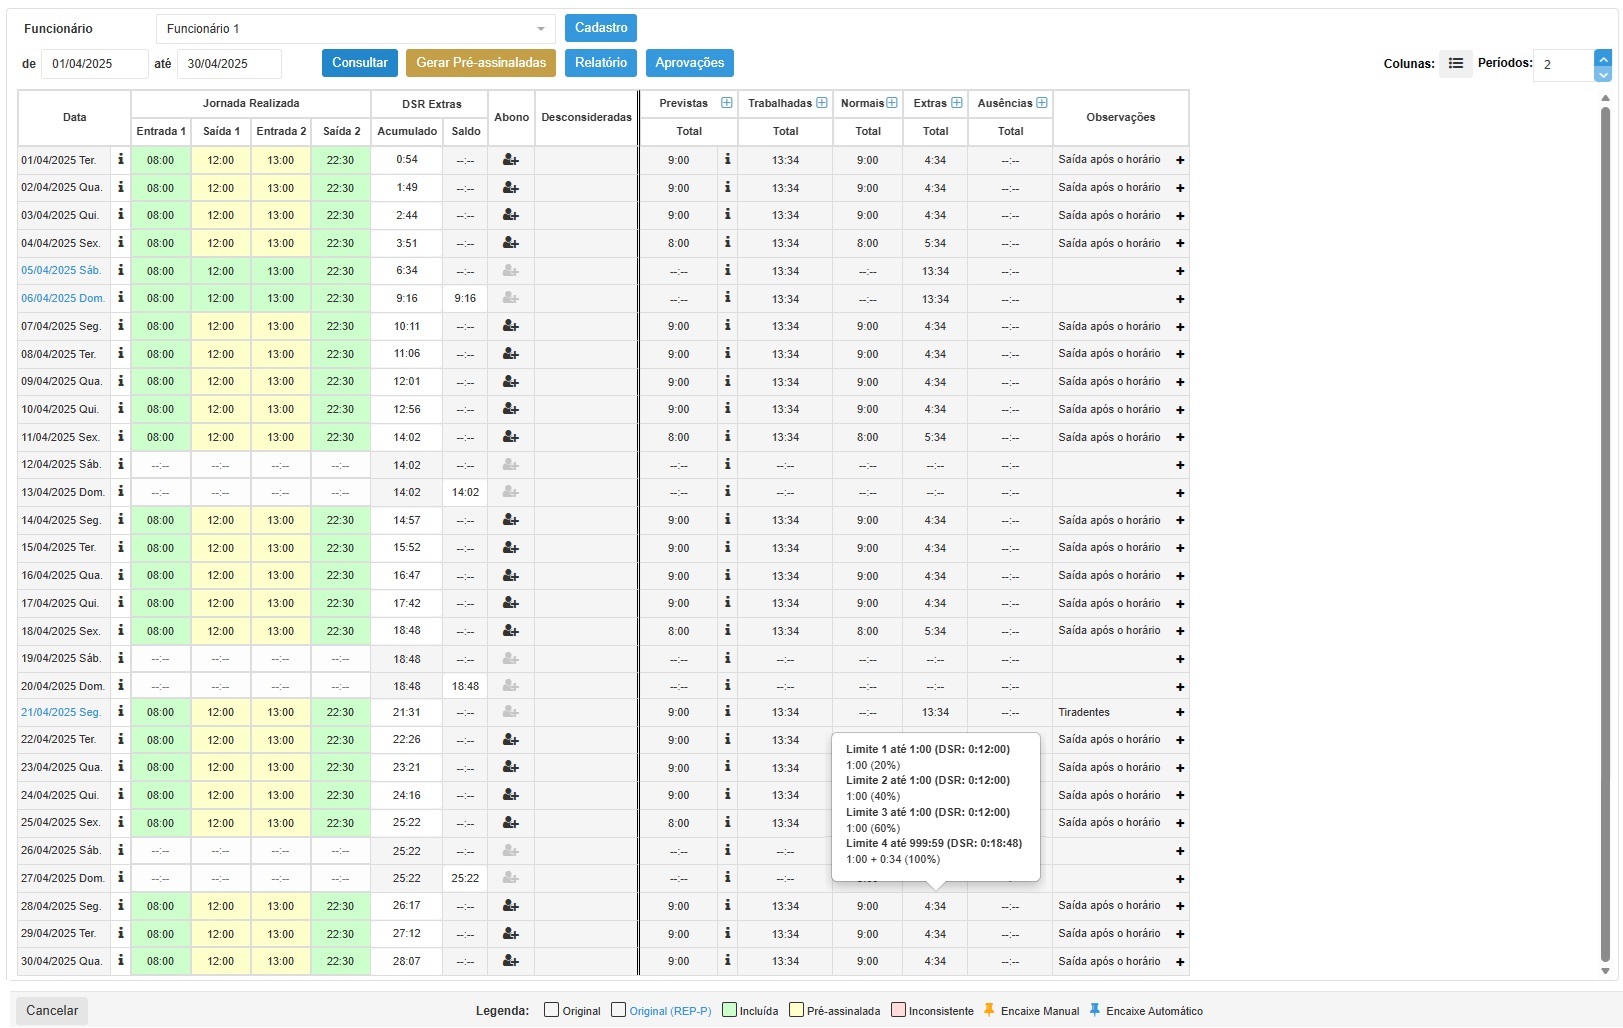The image size is (1623, 1028).
Task: Click previstas info icon on 03/04/2025 row
Action: point(727,214)
